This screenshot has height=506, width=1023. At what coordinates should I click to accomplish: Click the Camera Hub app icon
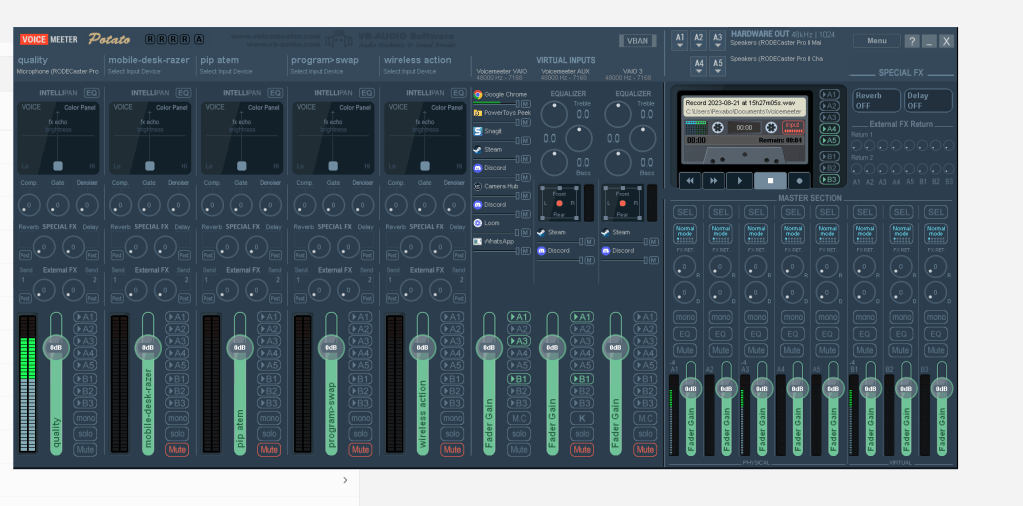tap(478, 186)
